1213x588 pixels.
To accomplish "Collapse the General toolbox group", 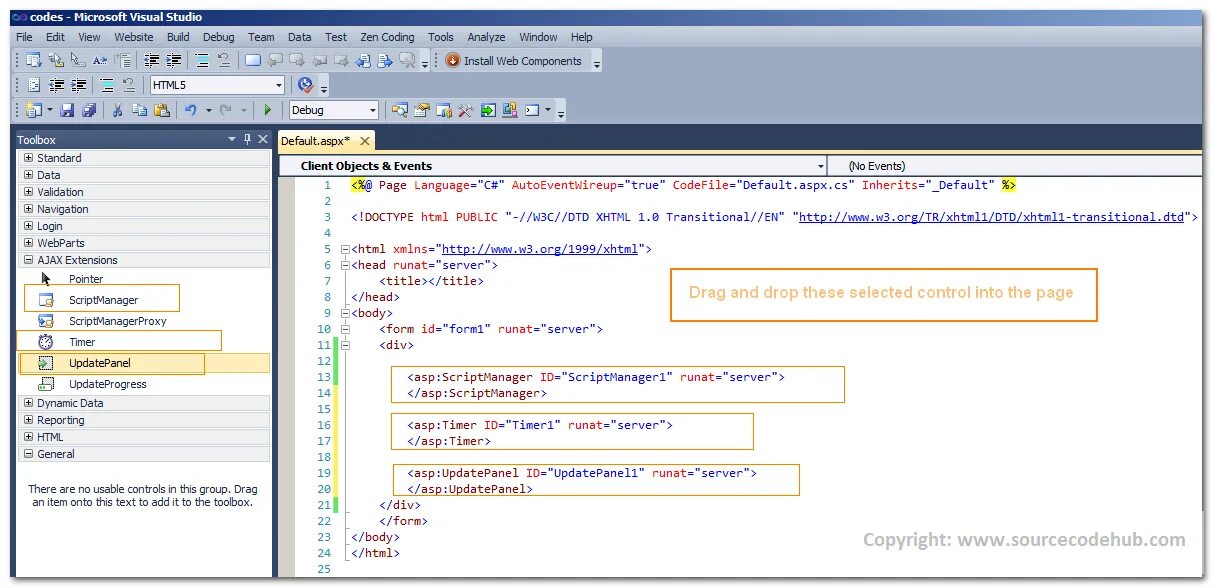I will point(28,454).
